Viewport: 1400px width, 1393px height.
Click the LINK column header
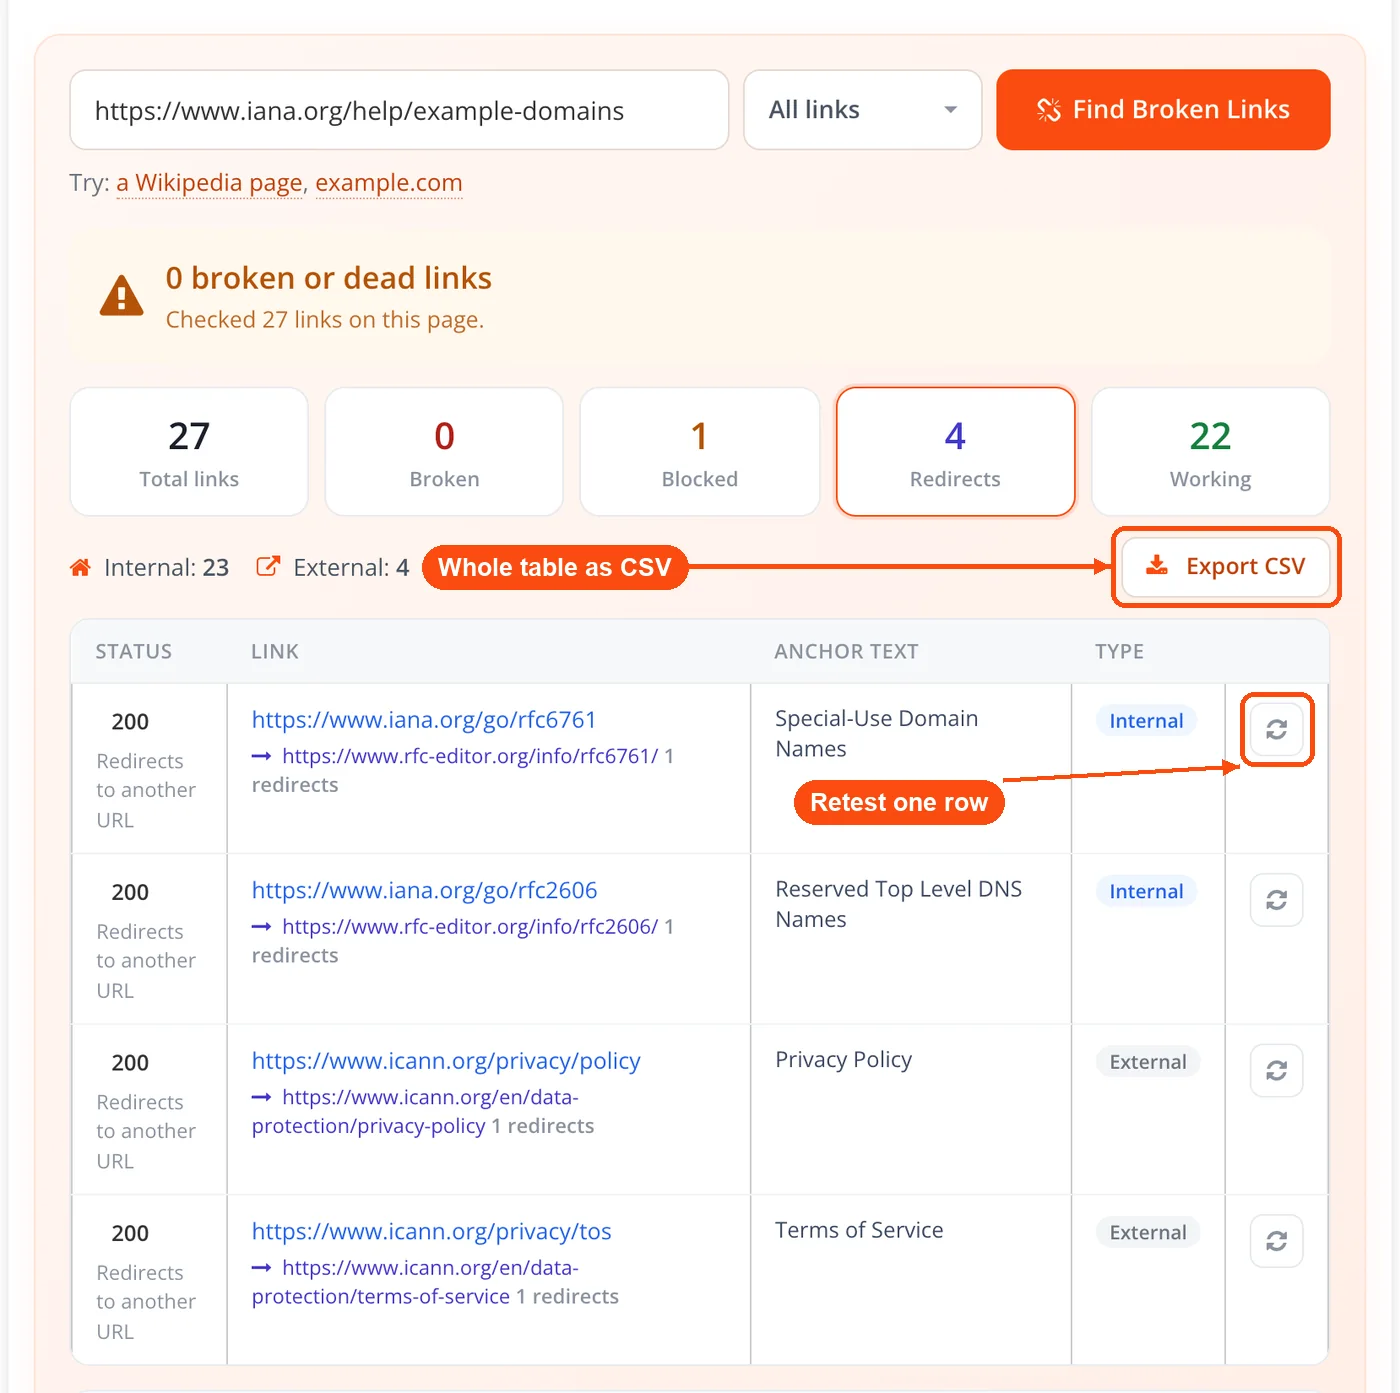click(275, 652)
